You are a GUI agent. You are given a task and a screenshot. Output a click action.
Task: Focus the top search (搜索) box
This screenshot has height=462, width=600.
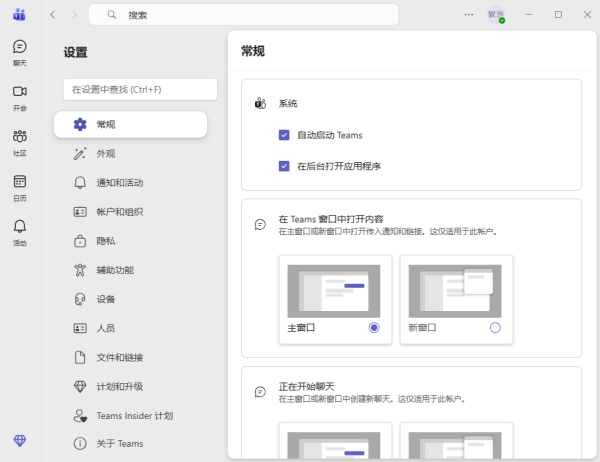tap(244, 15)
